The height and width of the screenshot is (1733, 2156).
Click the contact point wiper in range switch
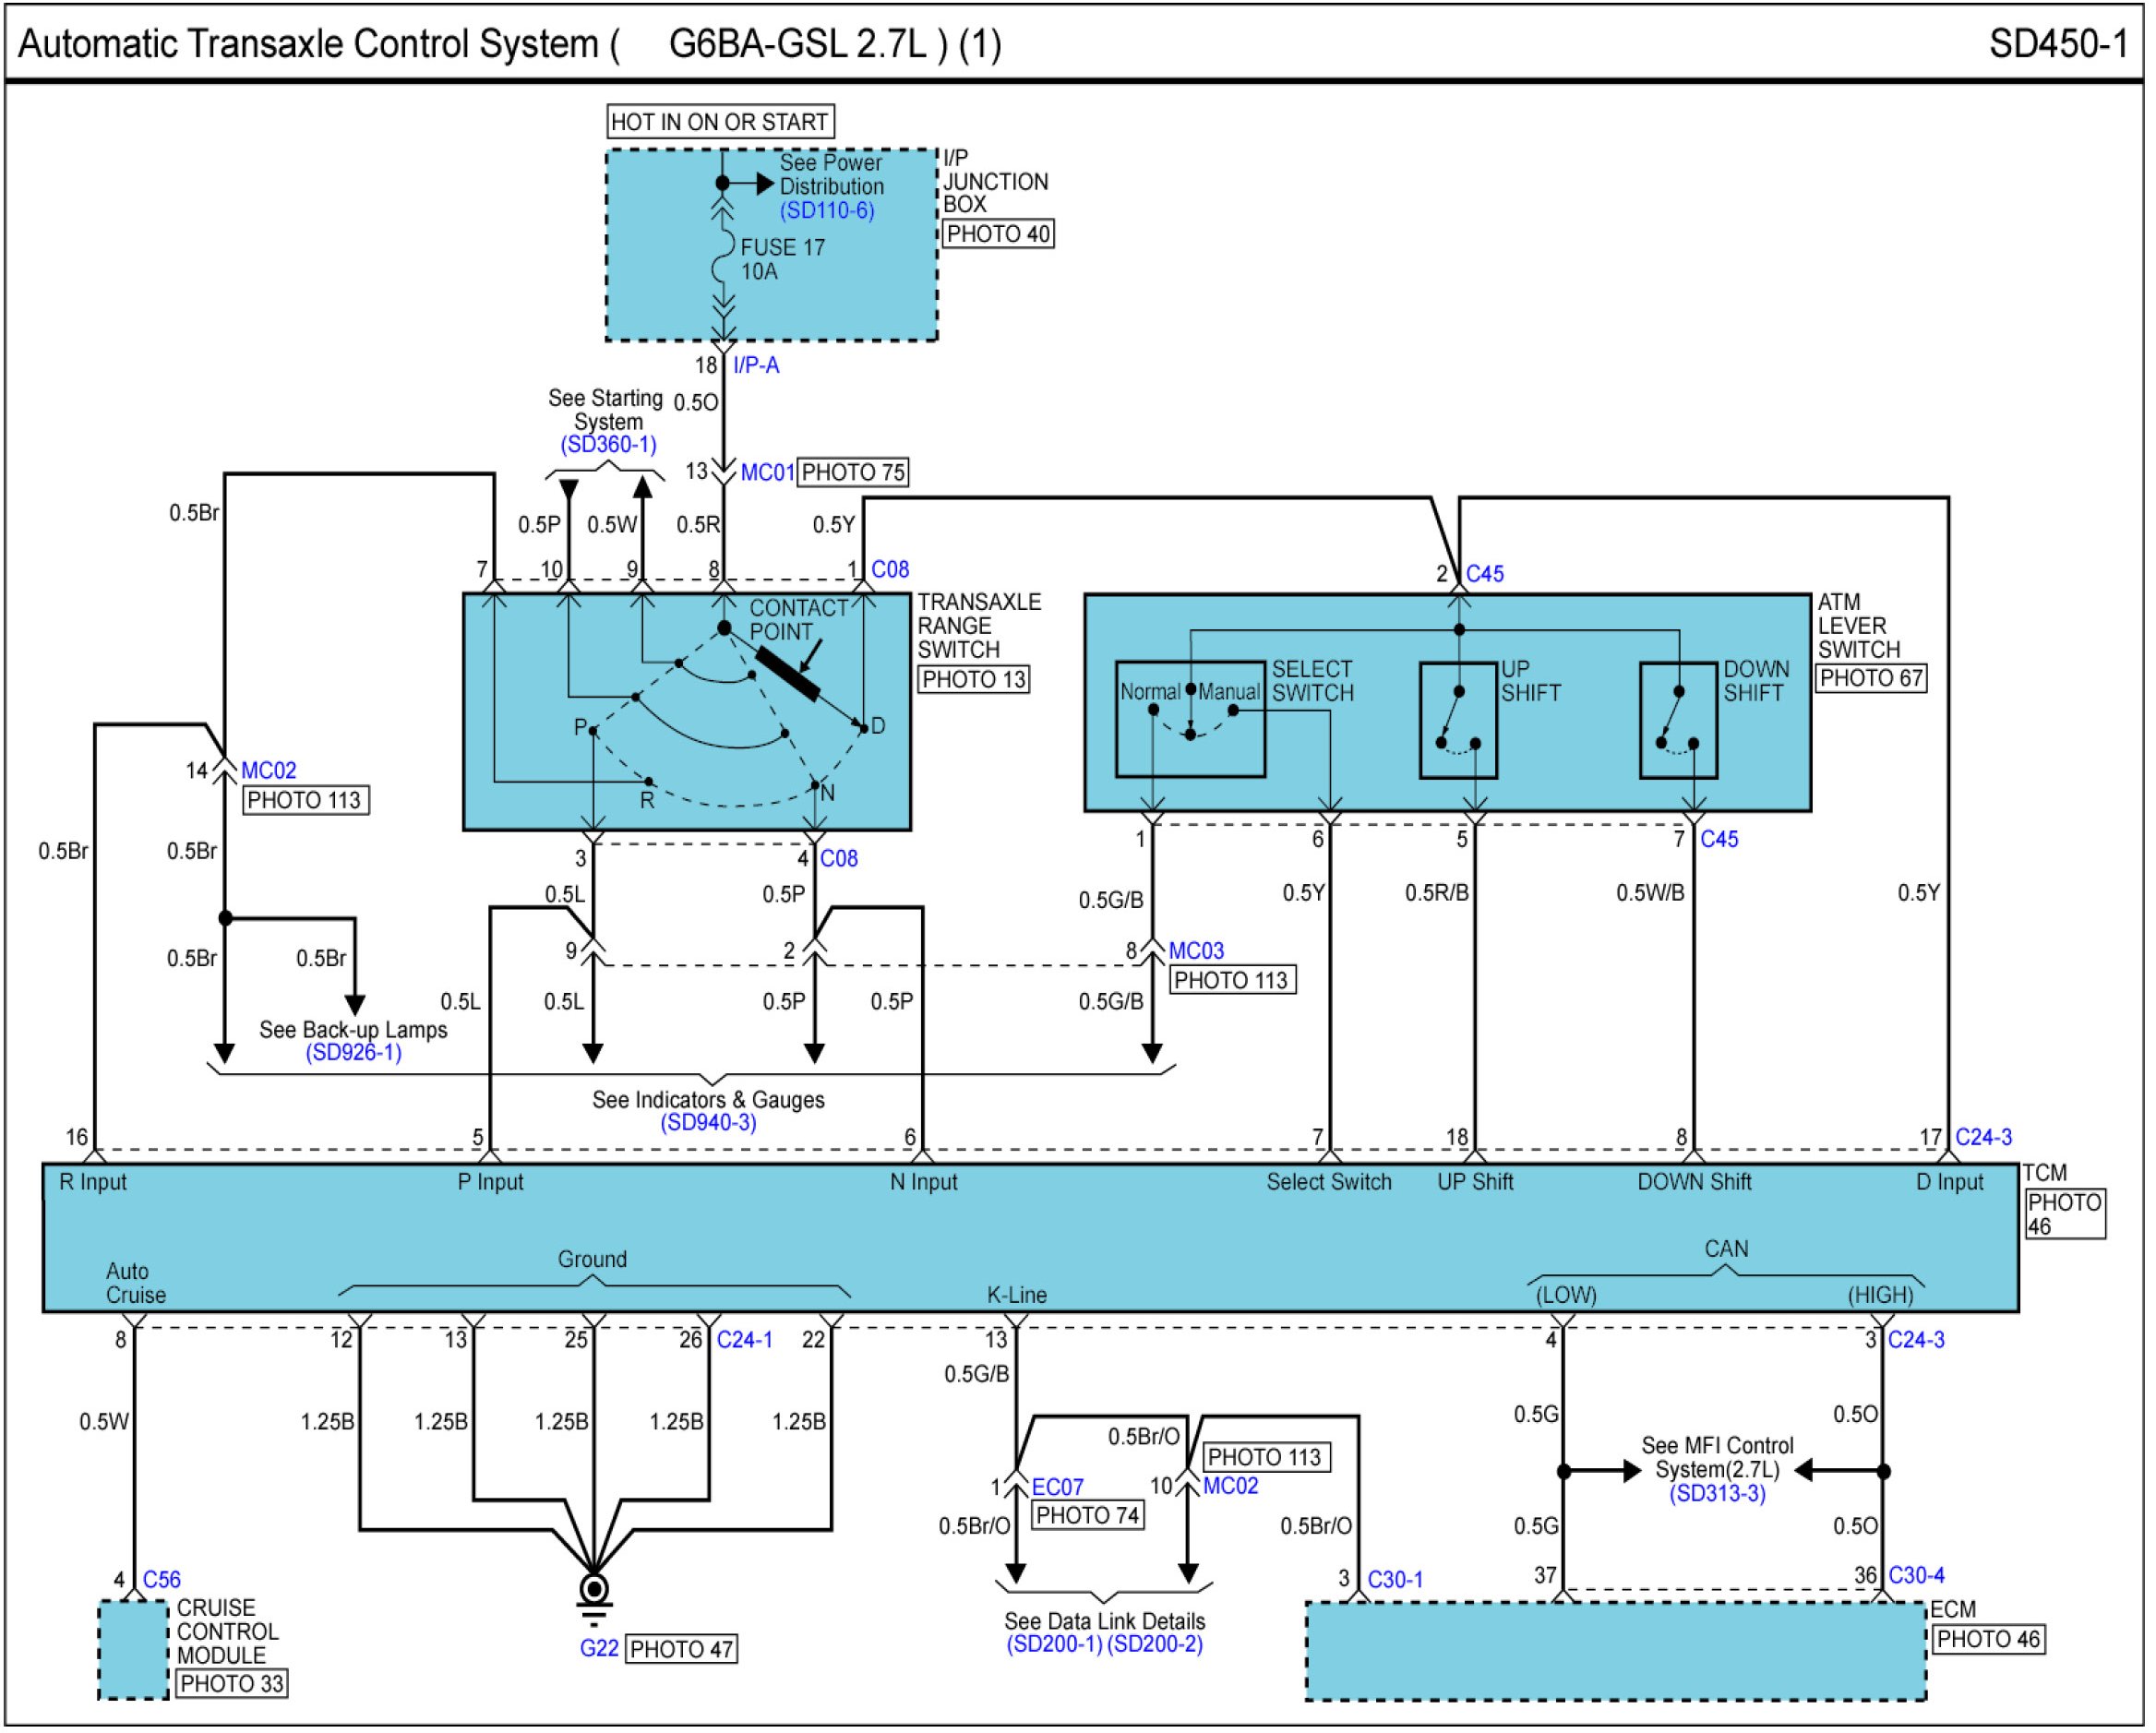point(788,675)
